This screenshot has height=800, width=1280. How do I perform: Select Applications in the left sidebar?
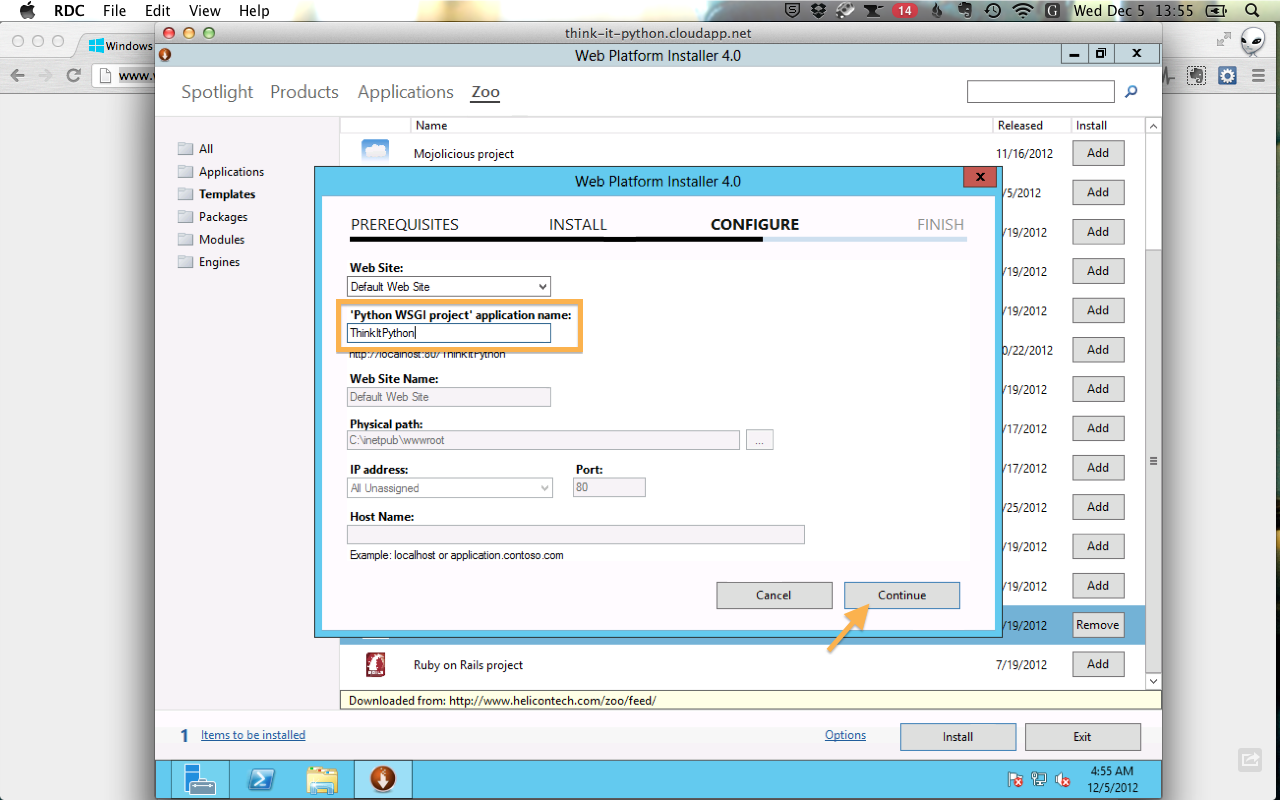pyautogui.click(x=231, y=172)
